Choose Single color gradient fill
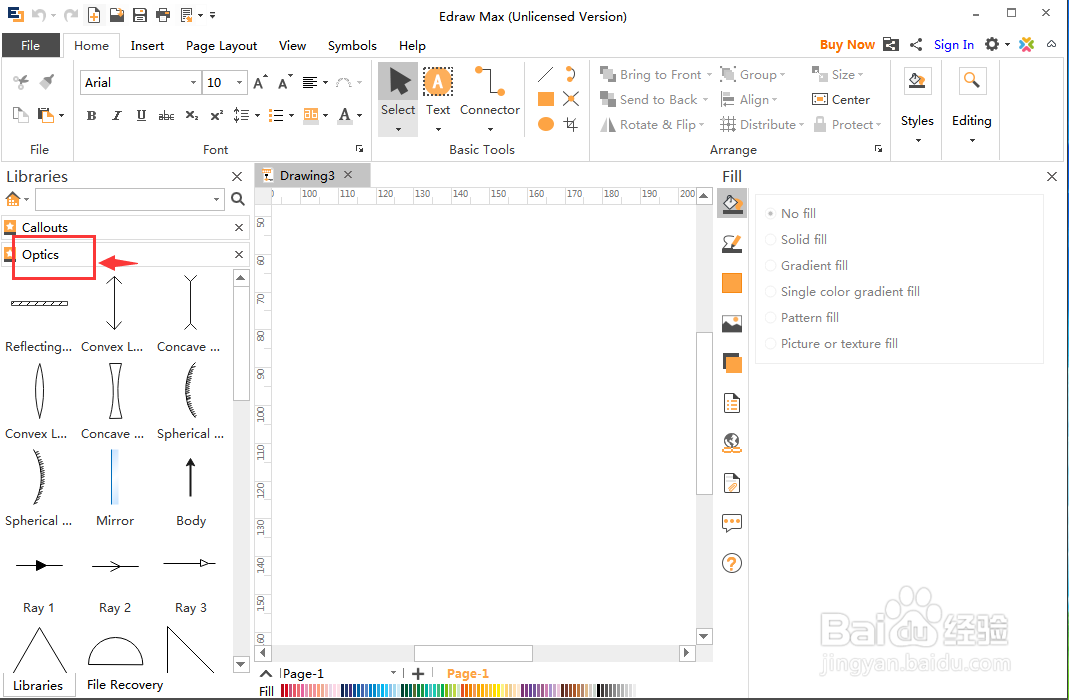 tap(843, 291)
